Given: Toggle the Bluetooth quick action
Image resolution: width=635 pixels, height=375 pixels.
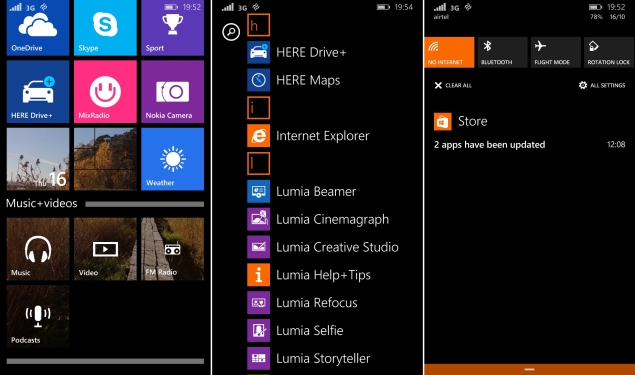Looking at the screenshot, I should [503, 52].
